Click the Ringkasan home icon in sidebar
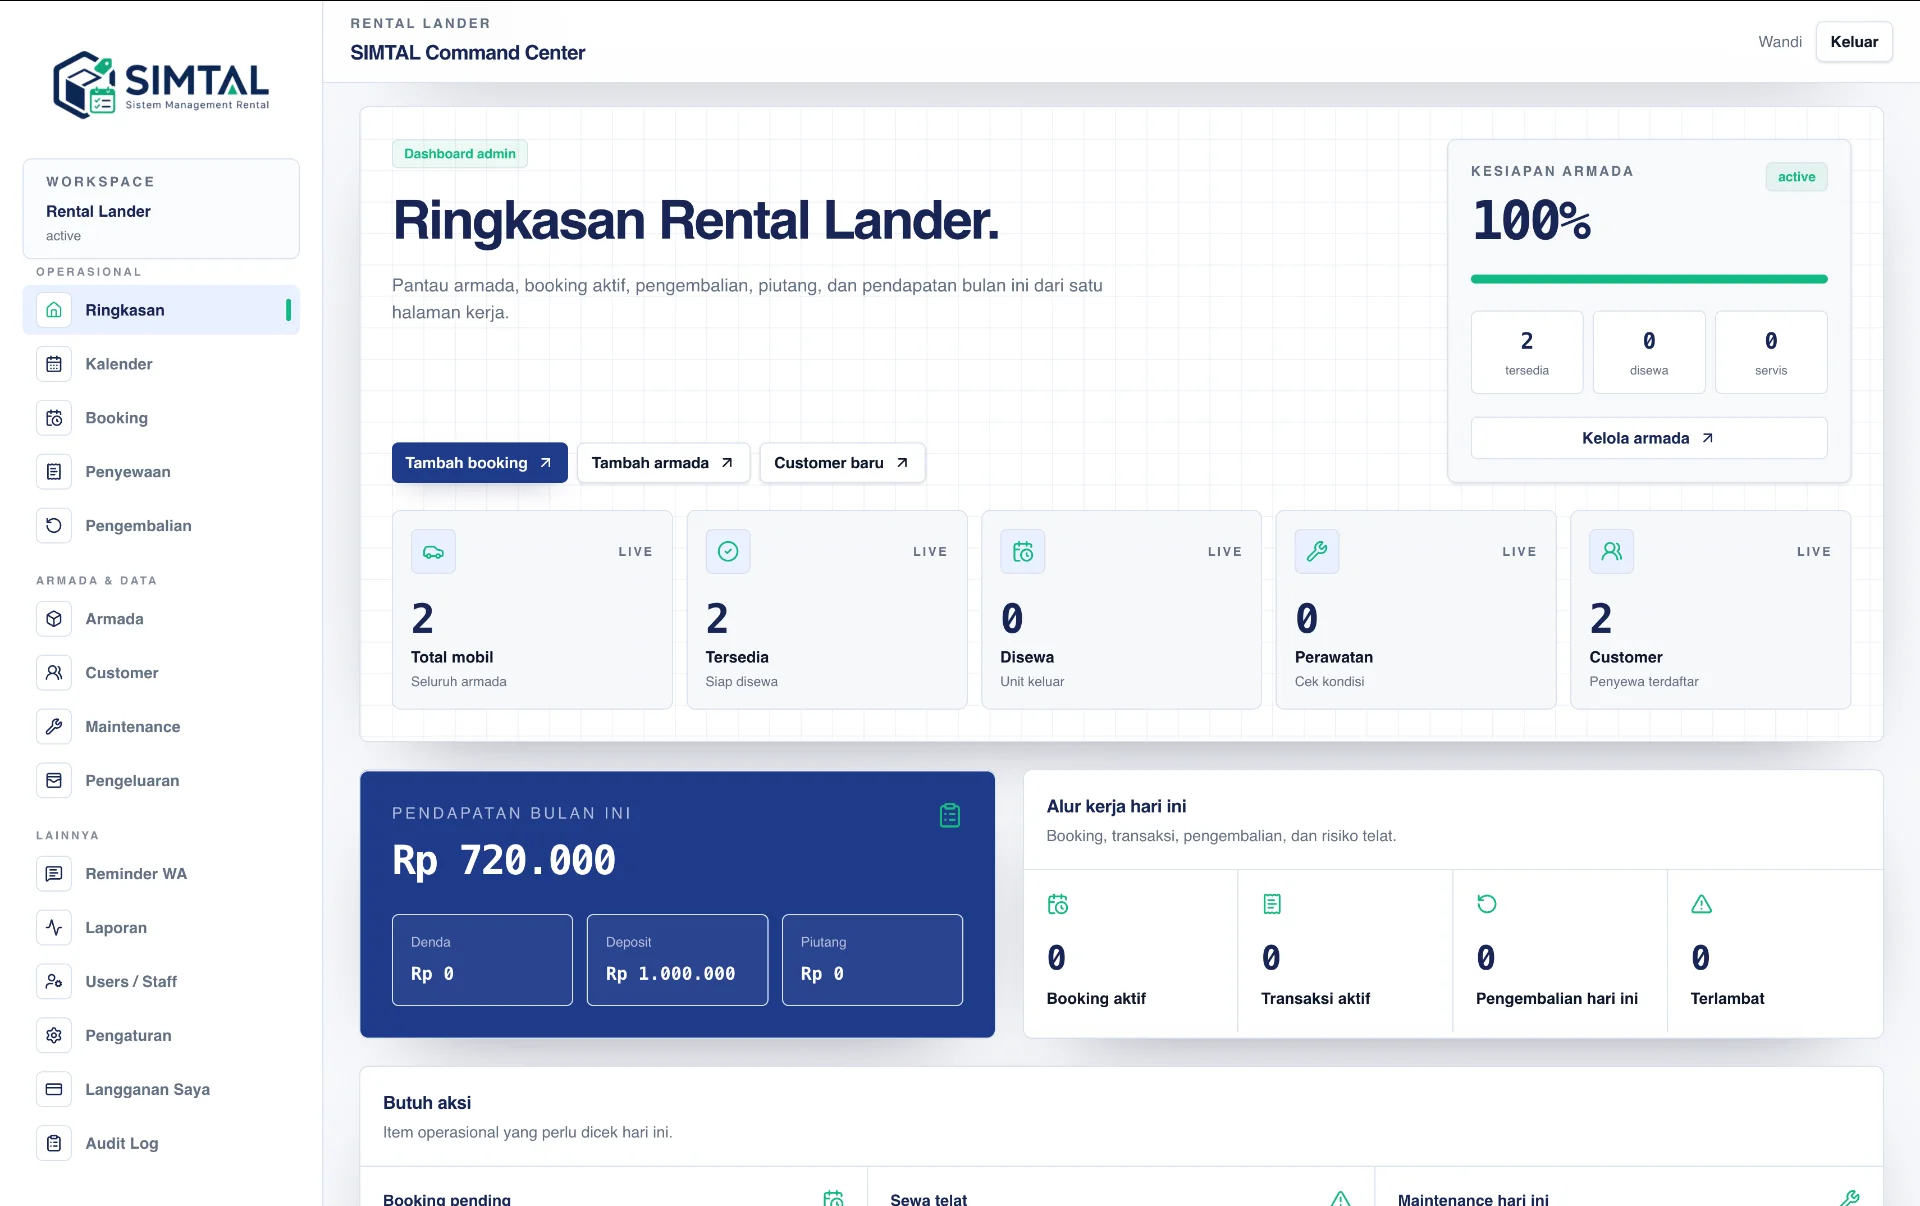This screenshot has height=1206, width=1920. point(54,310)
